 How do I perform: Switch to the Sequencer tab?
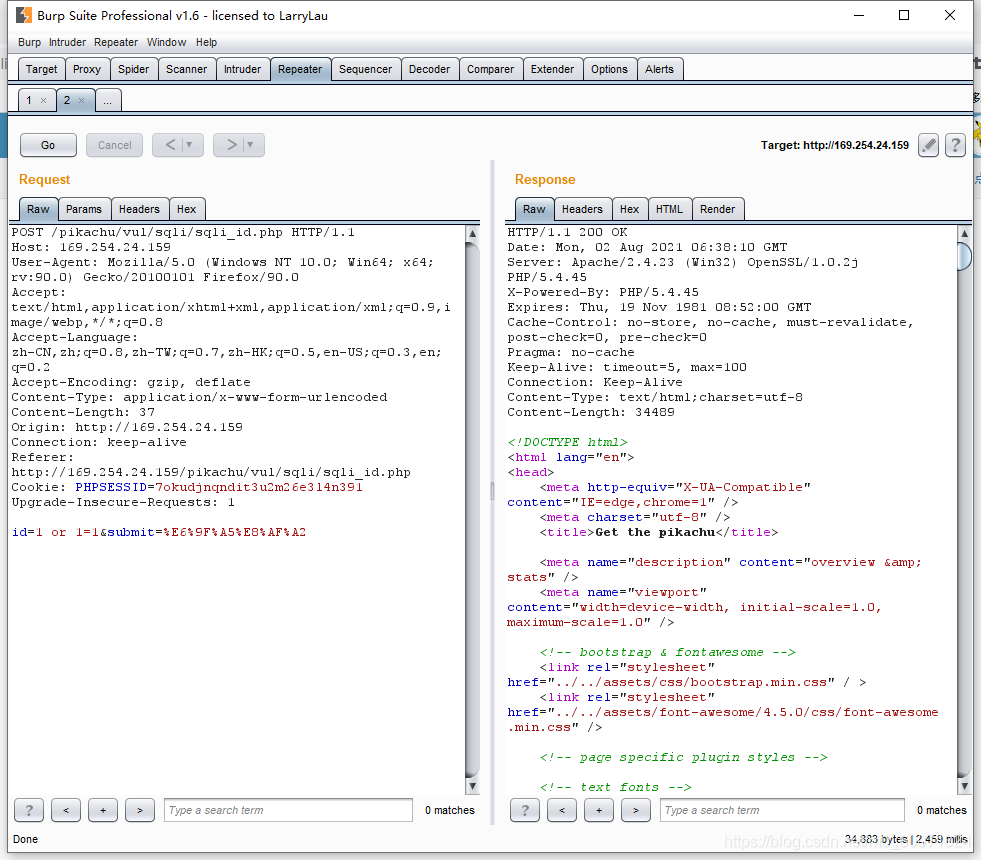point(365,69)
